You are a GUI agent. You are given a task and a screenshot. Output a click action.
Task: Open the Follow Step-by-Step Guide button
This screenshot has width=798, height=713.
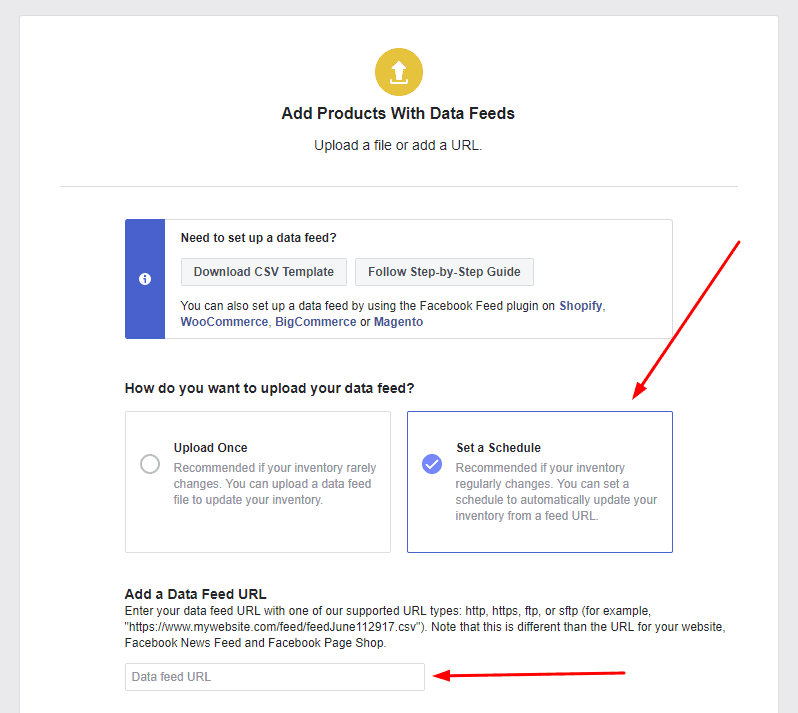444,272
